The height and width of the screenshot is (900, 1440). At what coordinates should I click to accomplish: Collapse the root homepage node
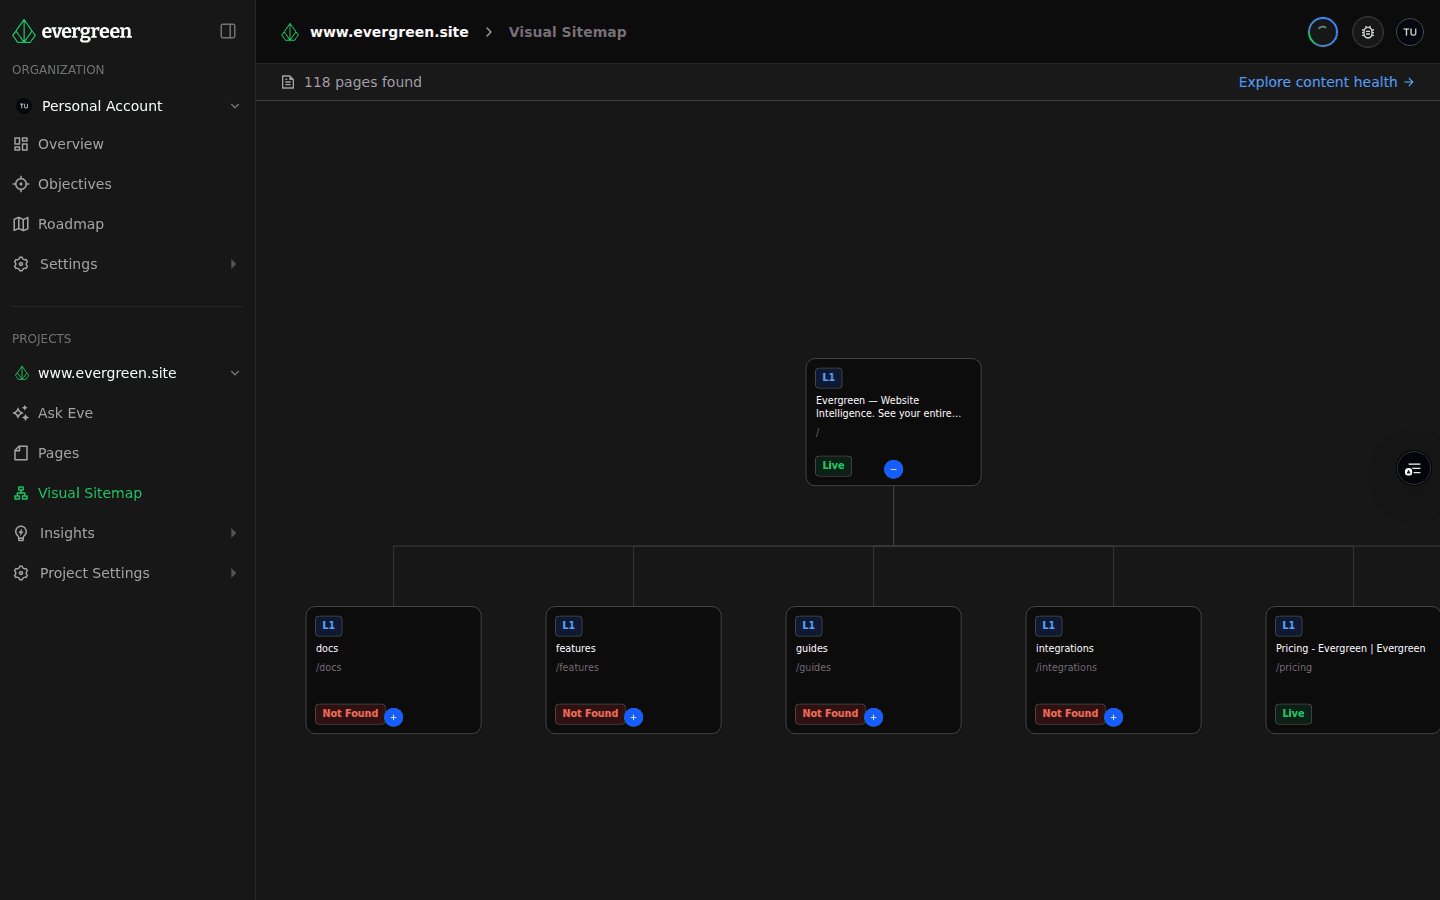893,468
